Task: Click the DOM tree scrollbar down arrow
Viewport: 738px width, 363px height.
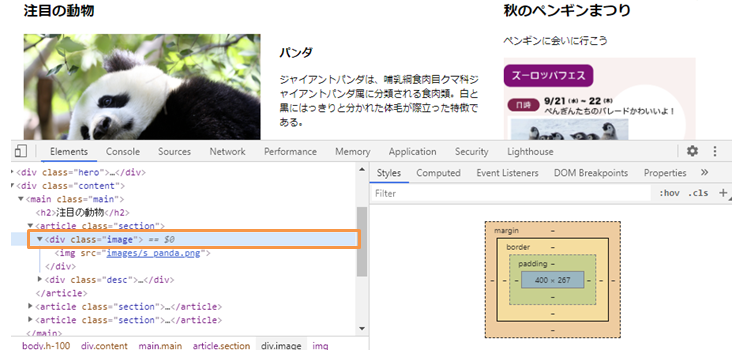Action: [x=361, y=328]
